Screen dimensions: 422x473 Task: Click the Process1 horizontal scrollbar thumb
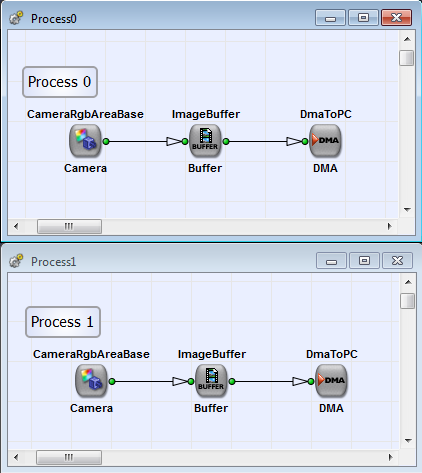69,457
